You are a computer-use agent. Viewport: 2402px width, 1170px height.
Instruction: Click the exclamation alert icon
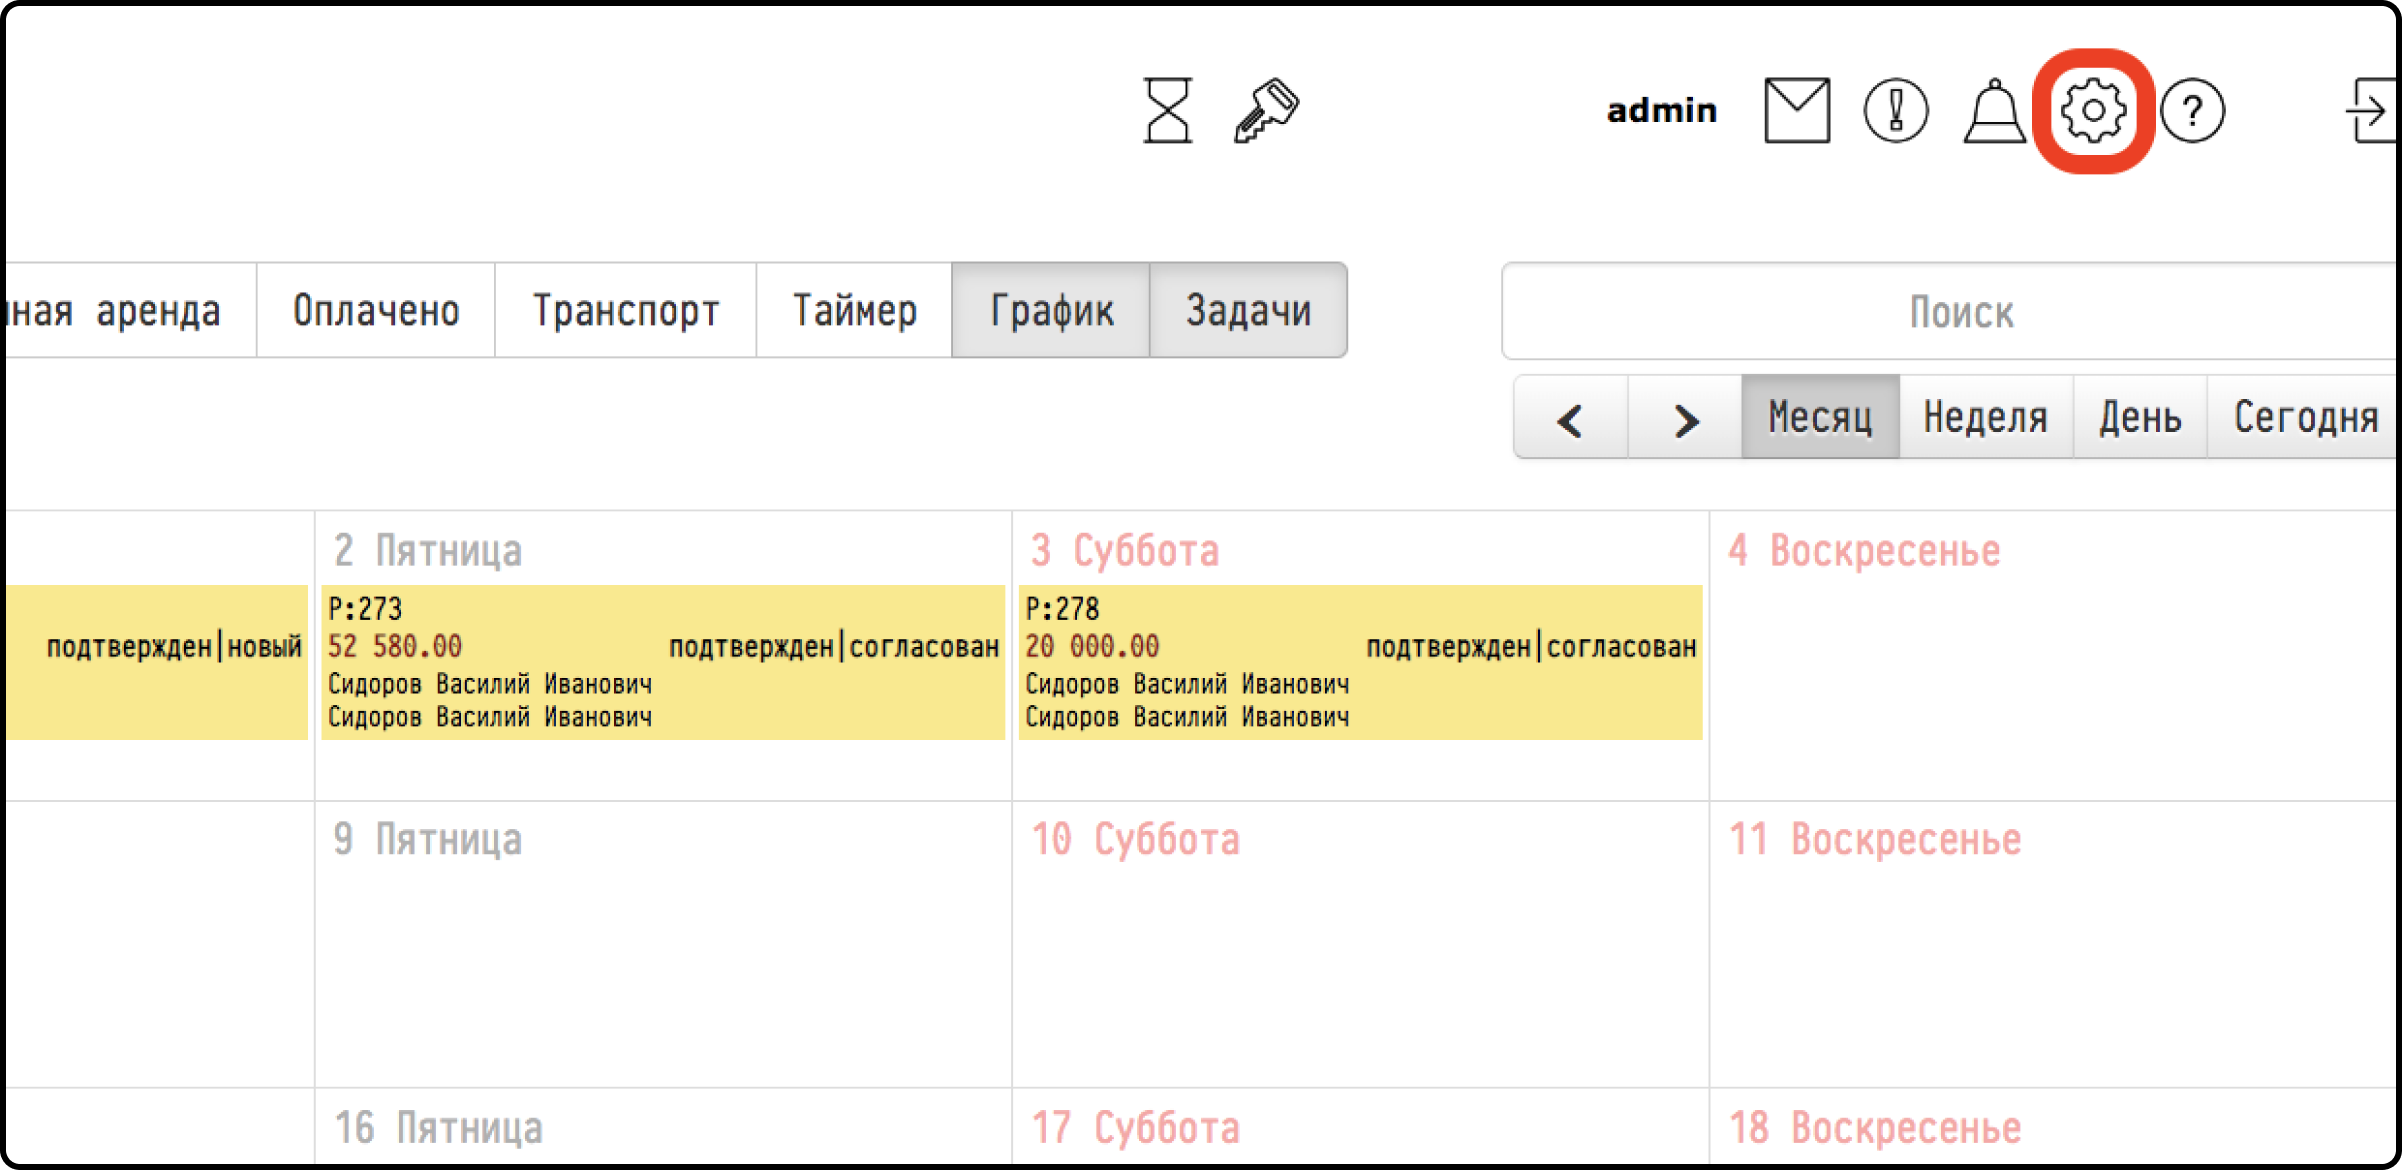1896,111
